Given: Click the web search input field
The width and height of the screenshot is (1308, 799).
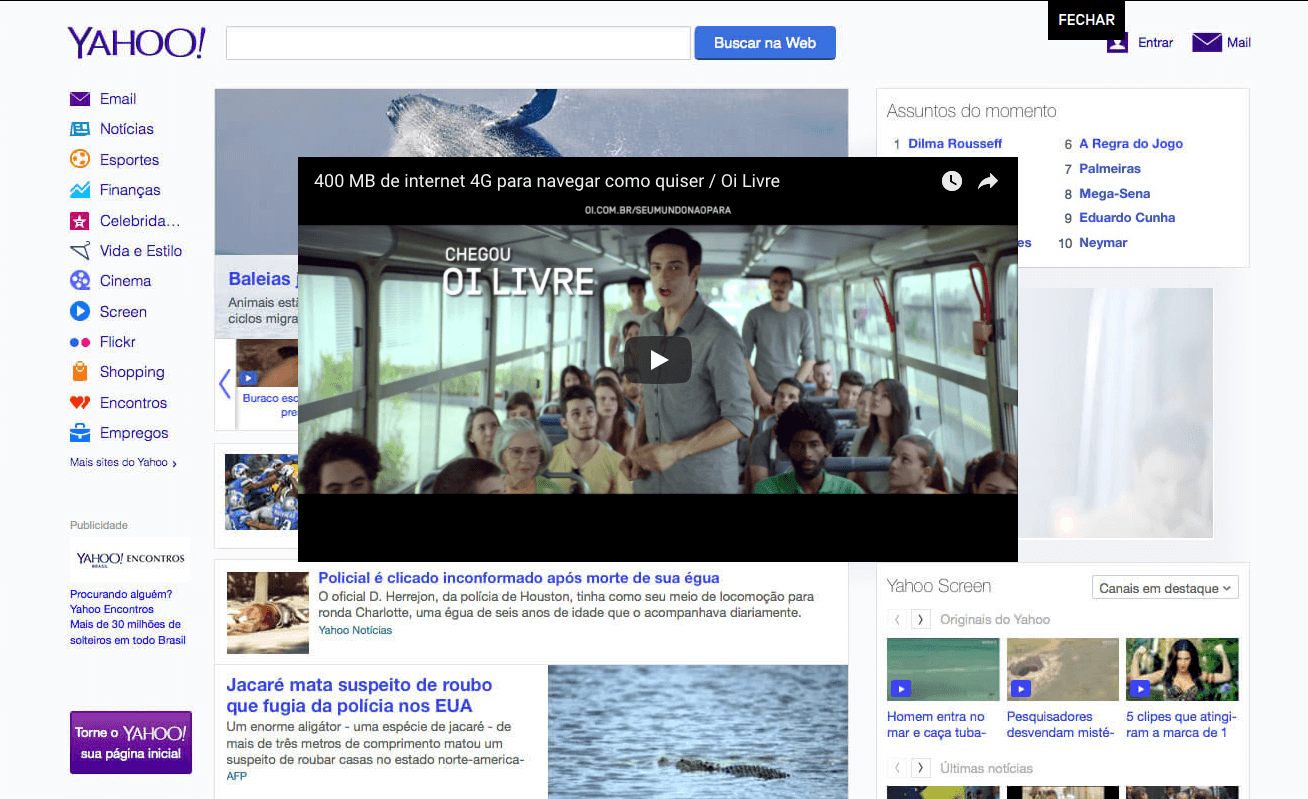Looking at the screenshot, I should click(x=458, y=43).
